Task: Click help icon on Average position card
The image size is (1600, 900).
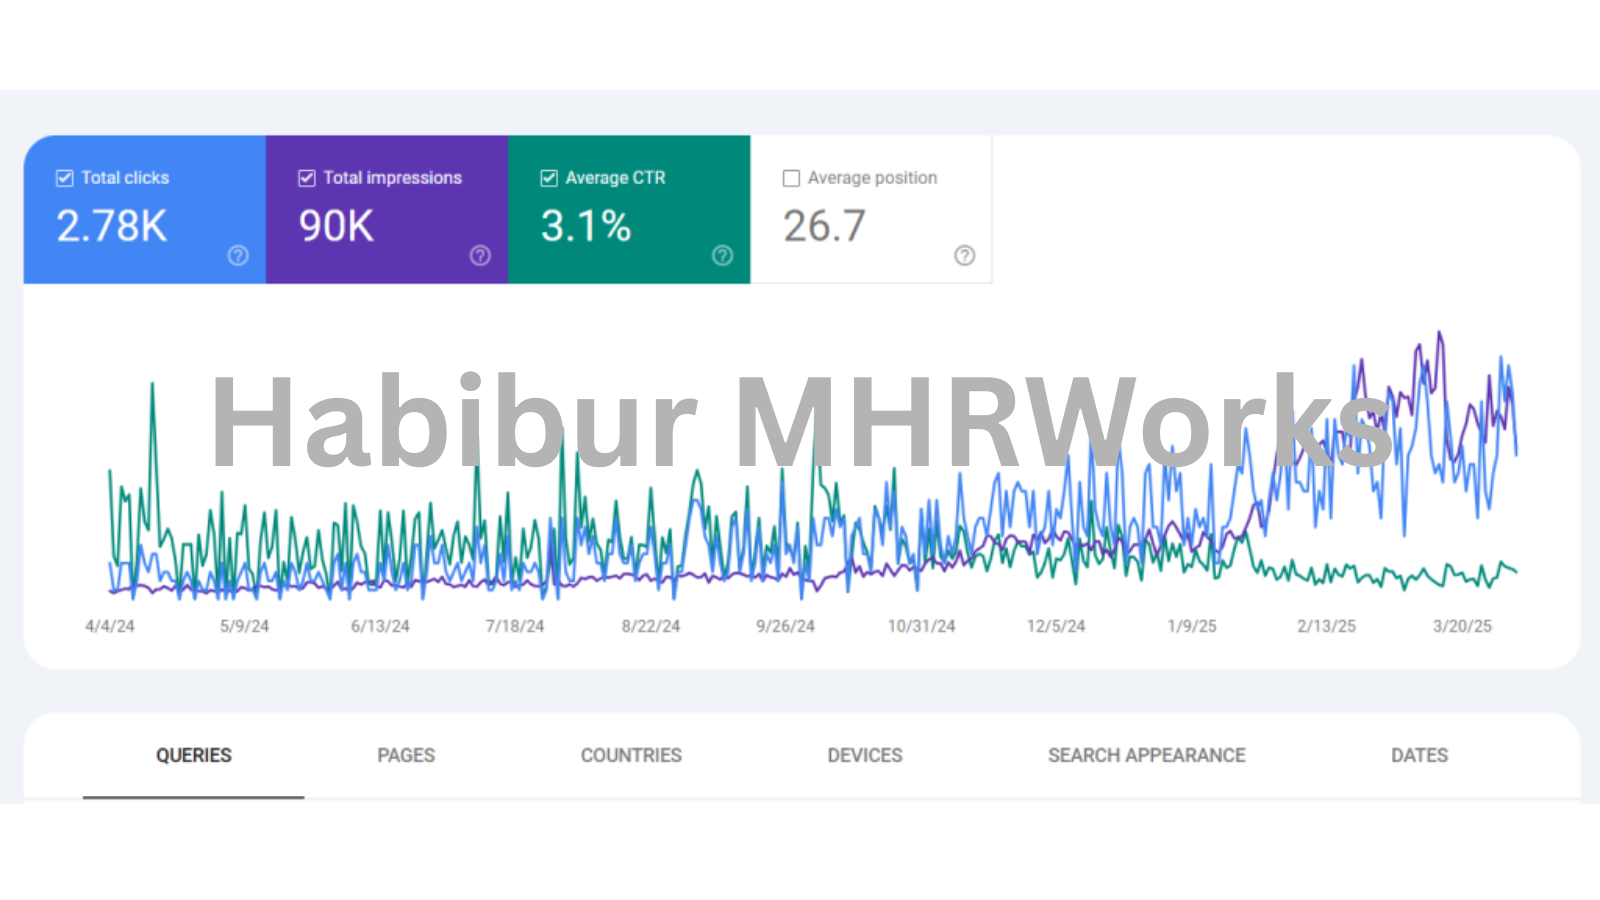Action: (964, 256)
